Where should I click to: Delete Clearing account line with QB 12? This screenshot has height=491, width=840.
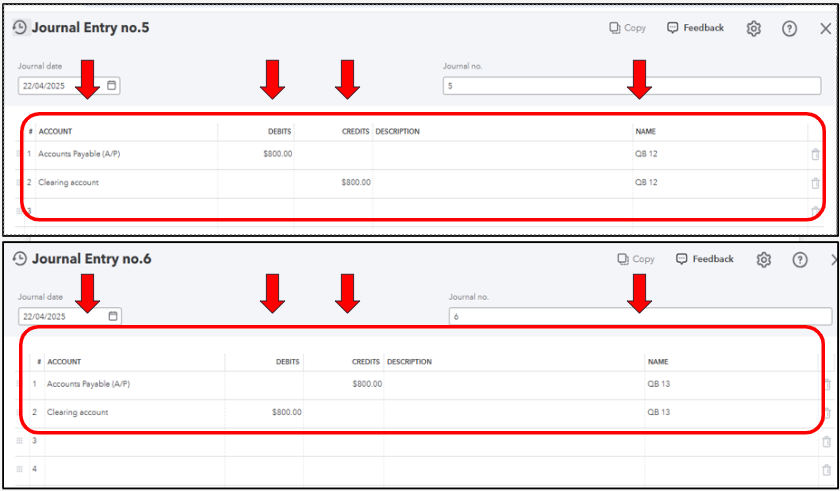coord(815,183)
